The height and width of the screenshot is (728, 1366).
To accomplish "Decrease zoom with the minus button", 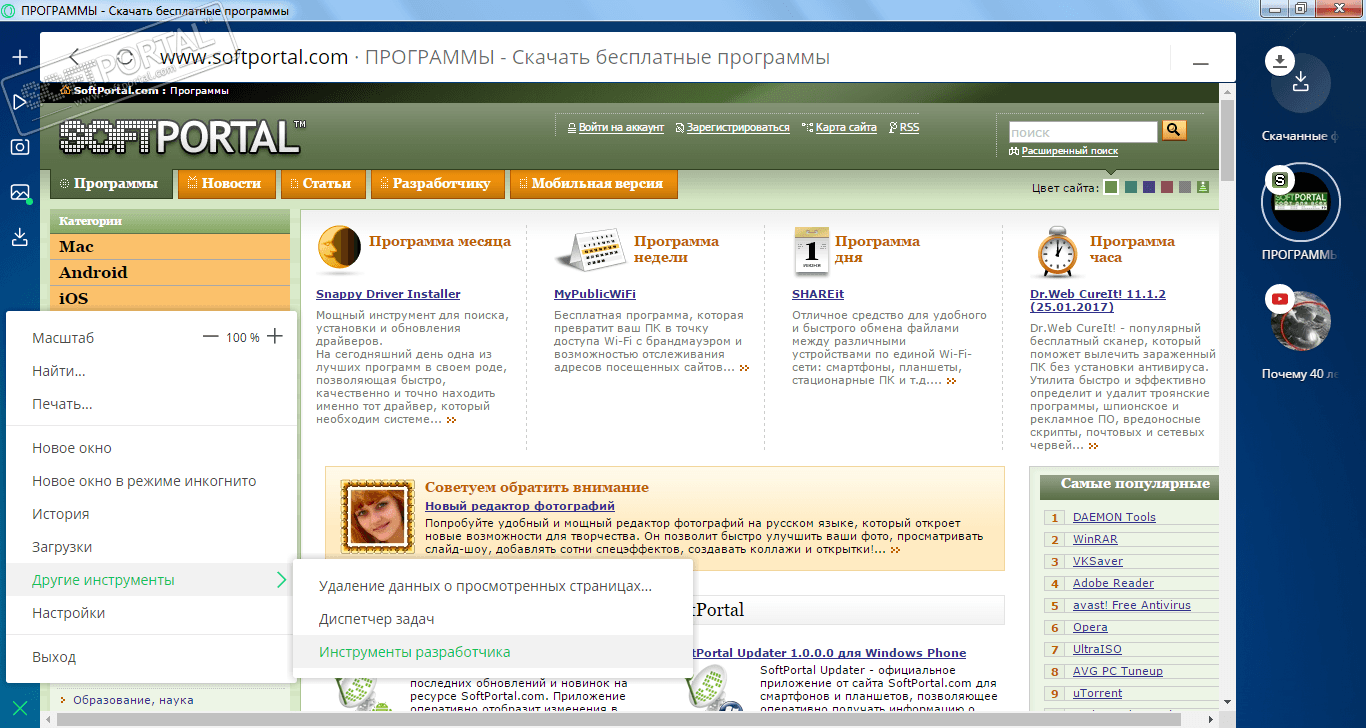I will click(x=210, y=337).
